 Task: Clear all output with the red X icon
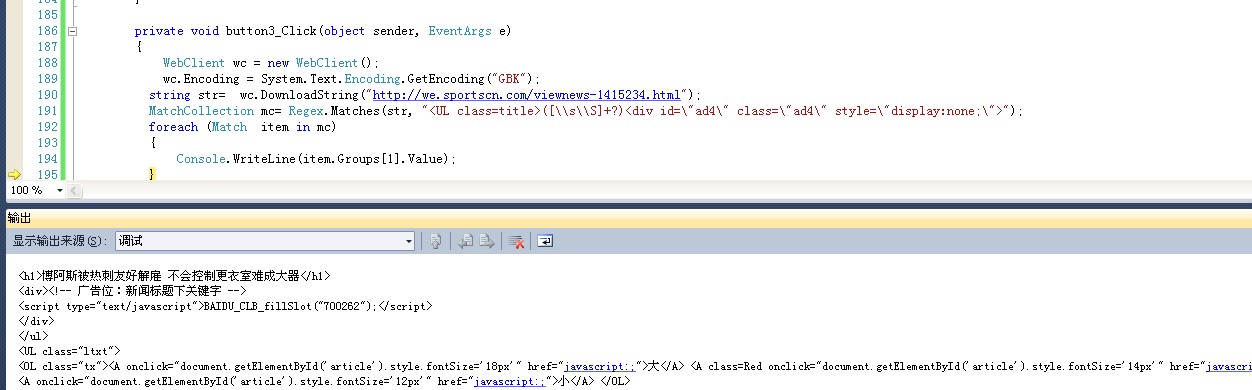[516, 241]
